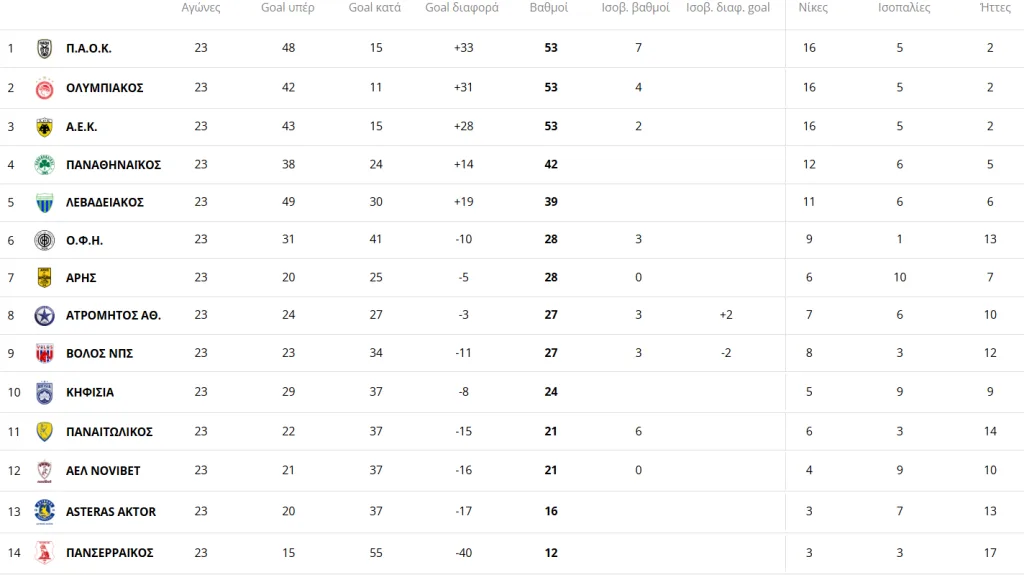Click the Ατρόμητος blue star crest
Image resolution: width=1024 pixels, height=575 pixels.
point(44,315)
